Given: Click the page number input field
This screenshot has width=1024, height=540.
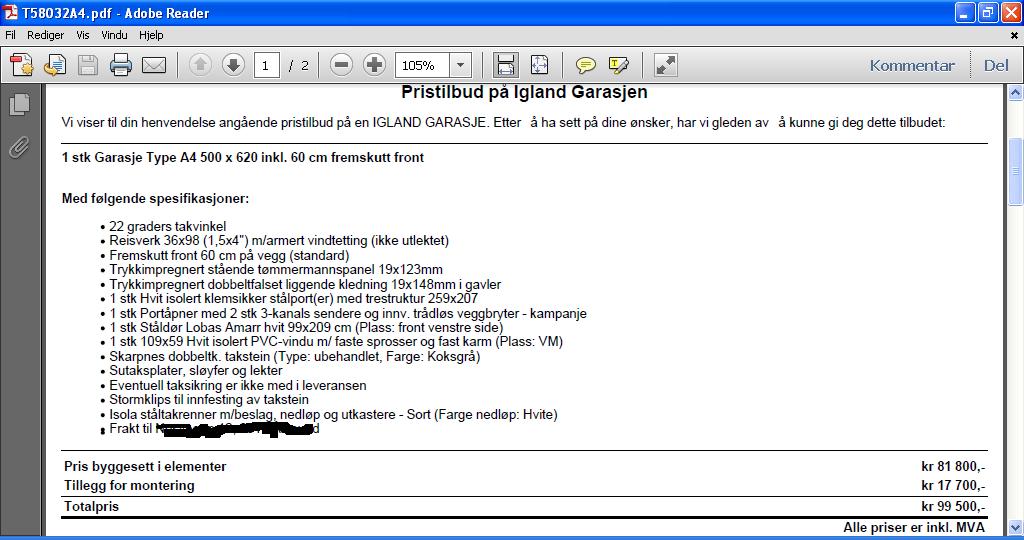Looking at the screenshot, I should point(266,66).
